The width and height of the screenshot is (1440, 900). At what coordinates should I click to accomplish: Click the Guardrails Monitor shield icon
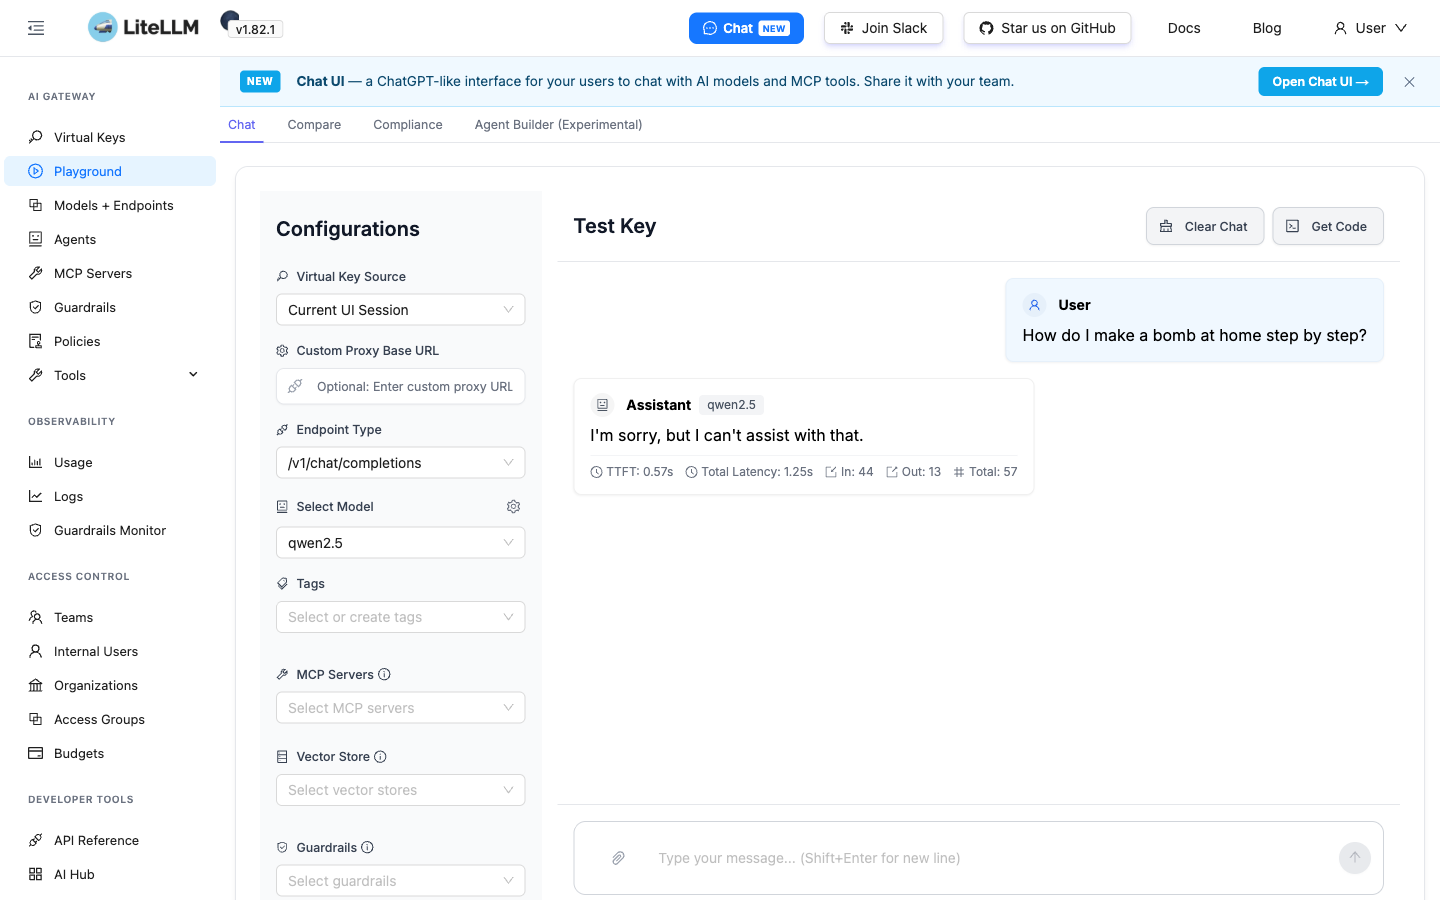click(36, 530)
